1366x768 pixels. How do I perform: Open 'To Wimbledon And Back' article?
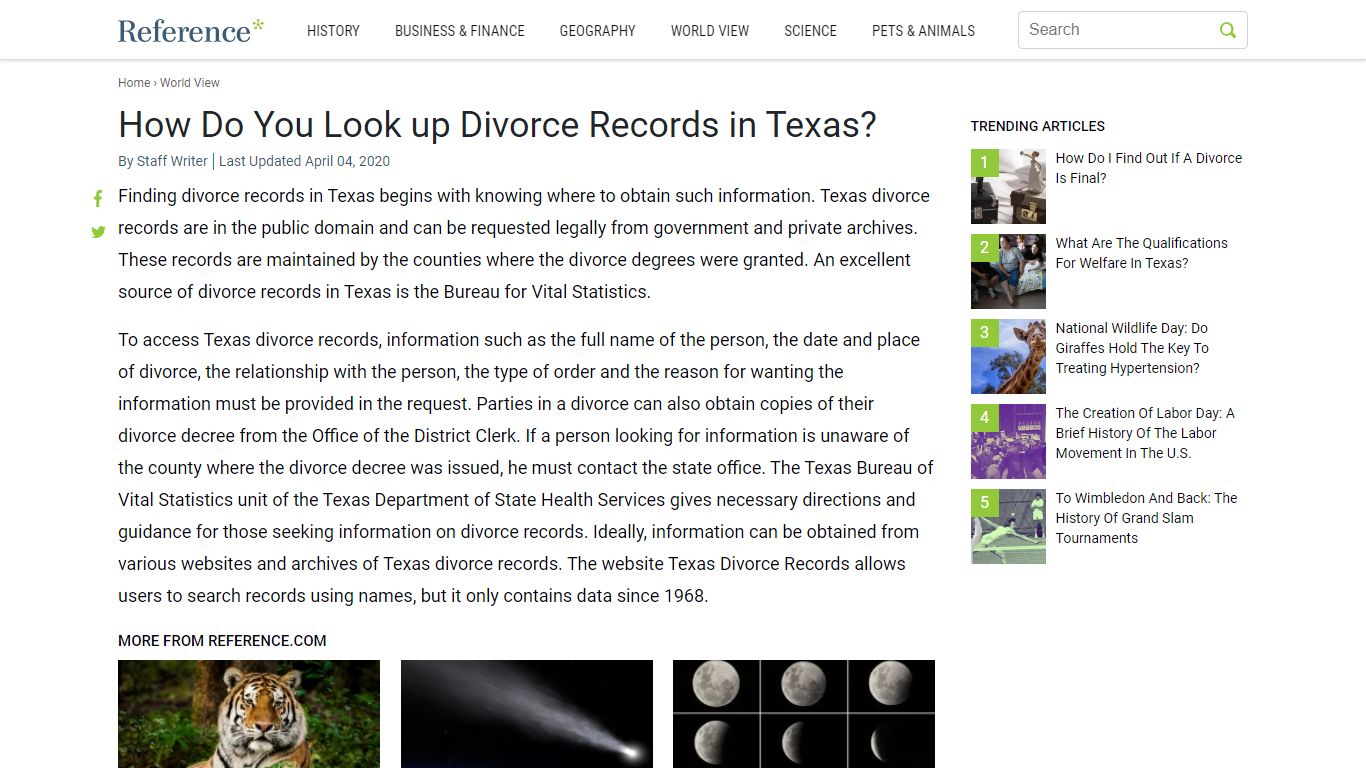tap(1146, 518)
